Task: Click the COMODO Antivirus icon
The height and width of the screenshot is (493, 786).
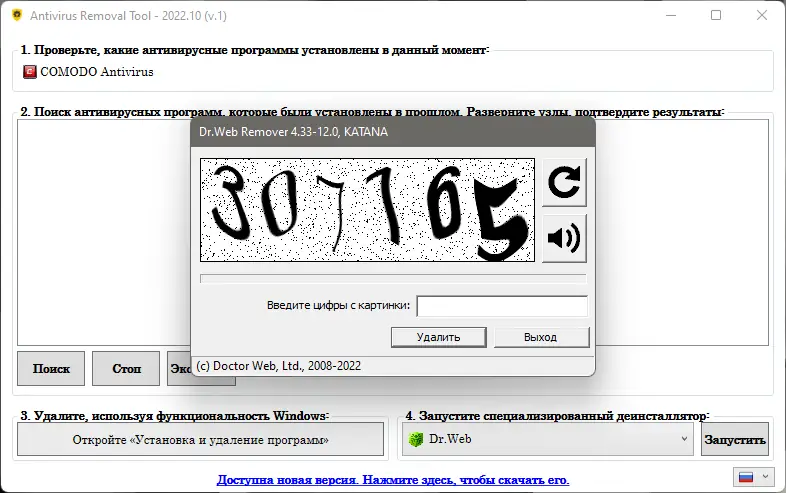Action: point(30,72)
